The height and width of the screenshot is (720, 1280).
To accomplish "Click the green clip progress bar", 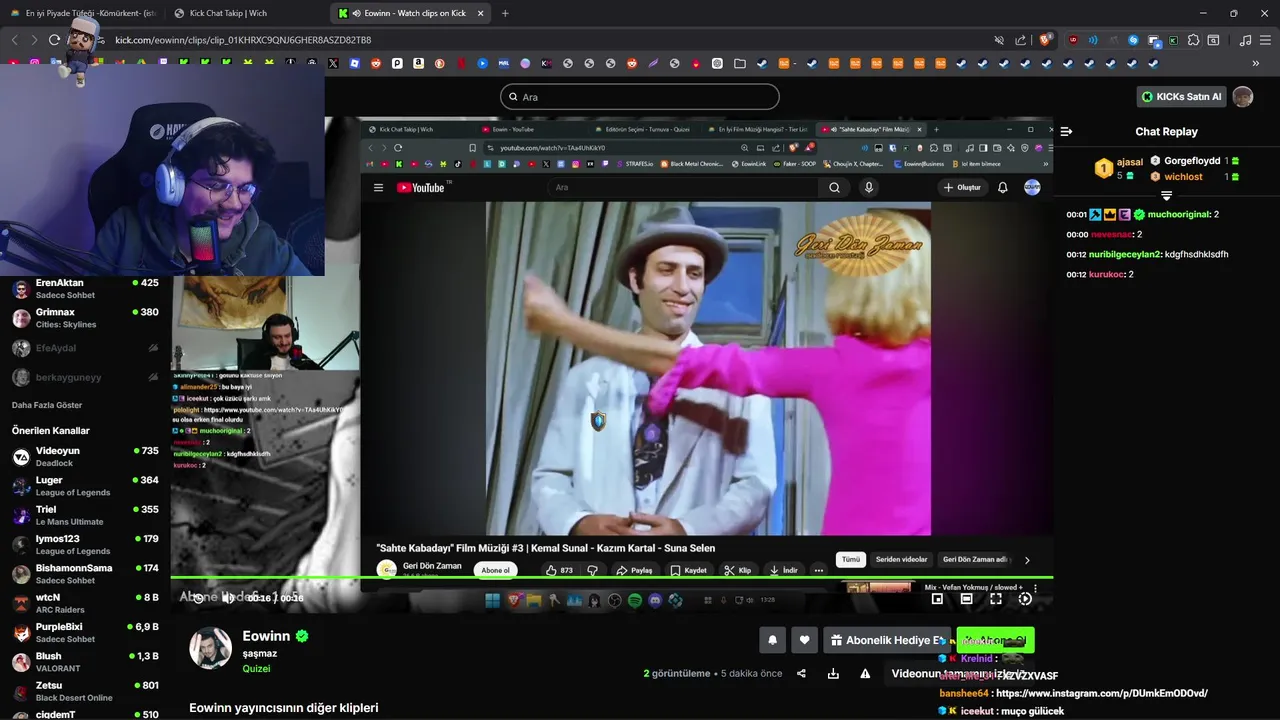I will click(611, 578).
